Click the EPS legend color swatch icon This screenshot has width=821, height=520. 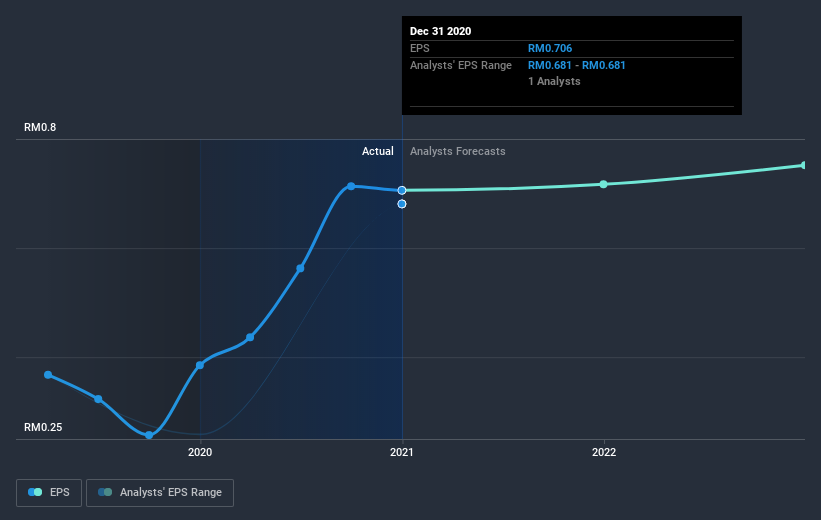(35, 492)
